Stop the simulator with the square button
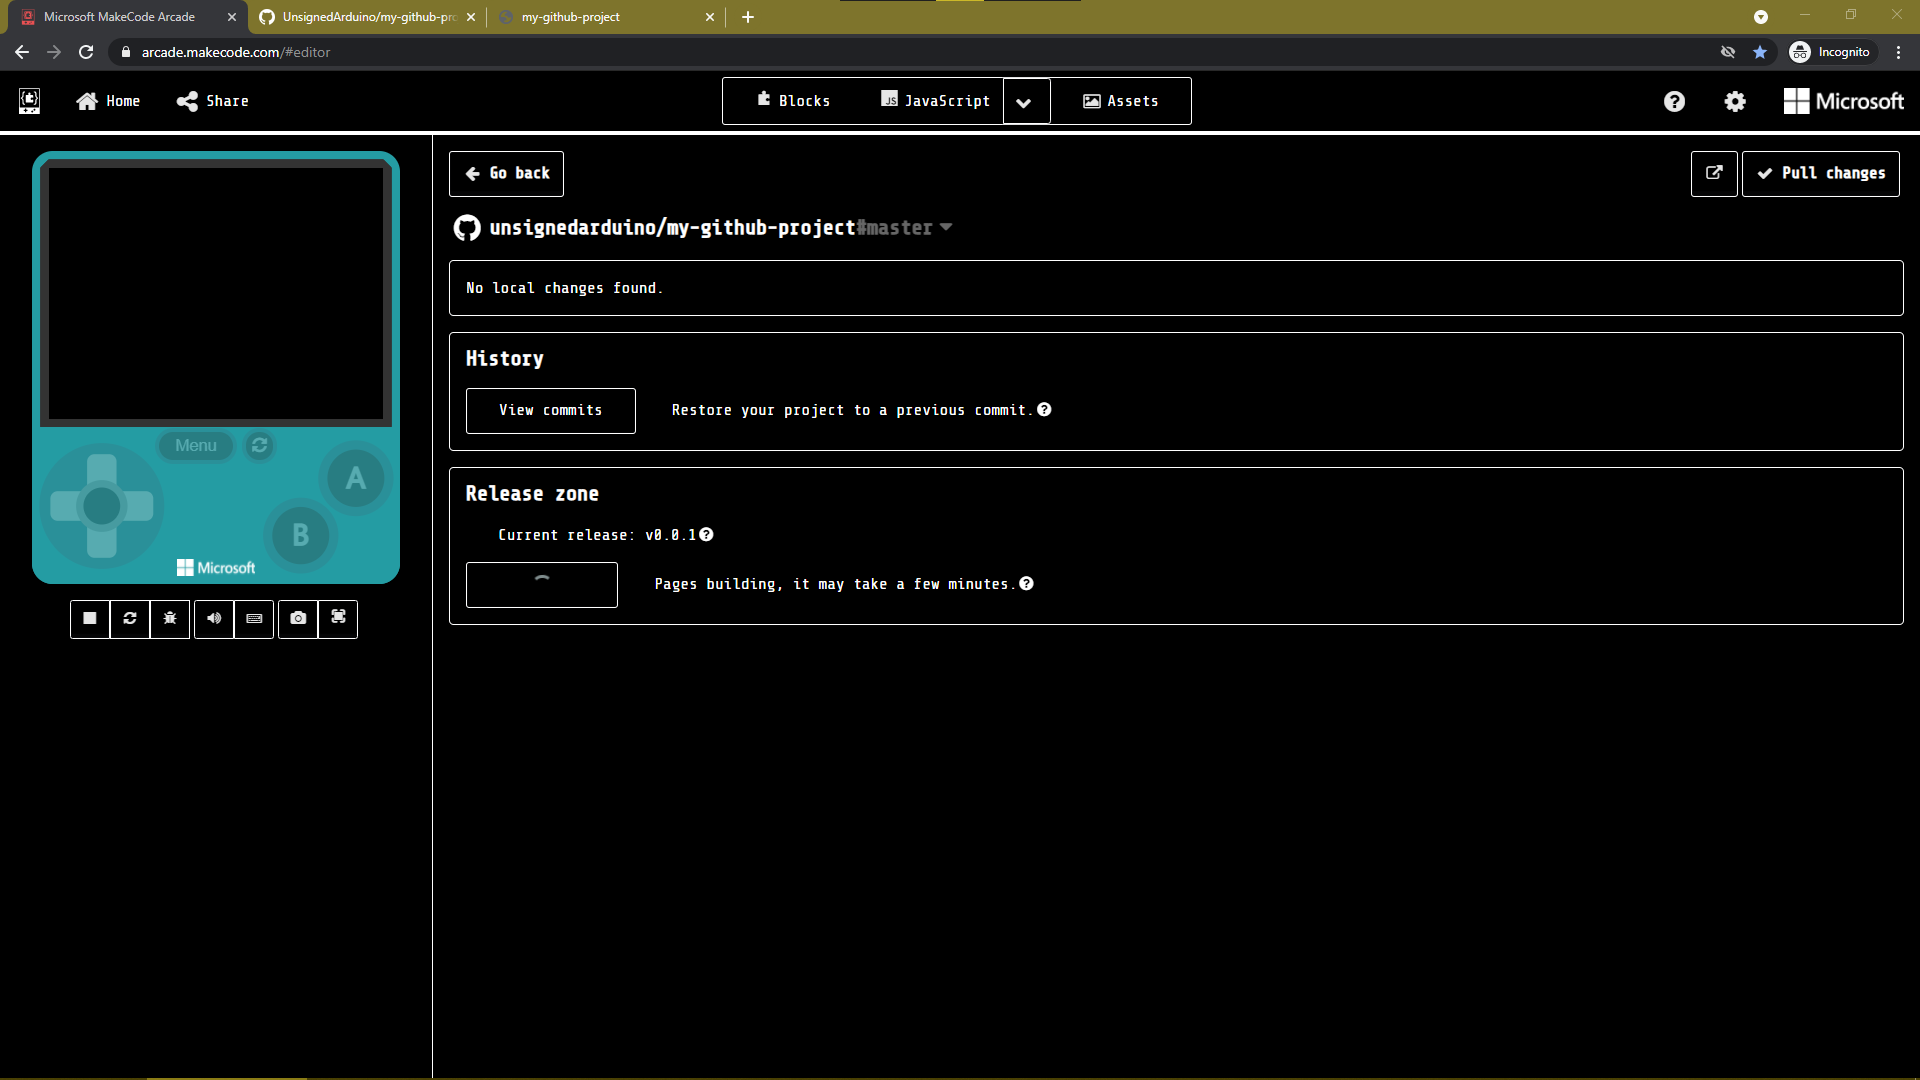 (90, 619)
